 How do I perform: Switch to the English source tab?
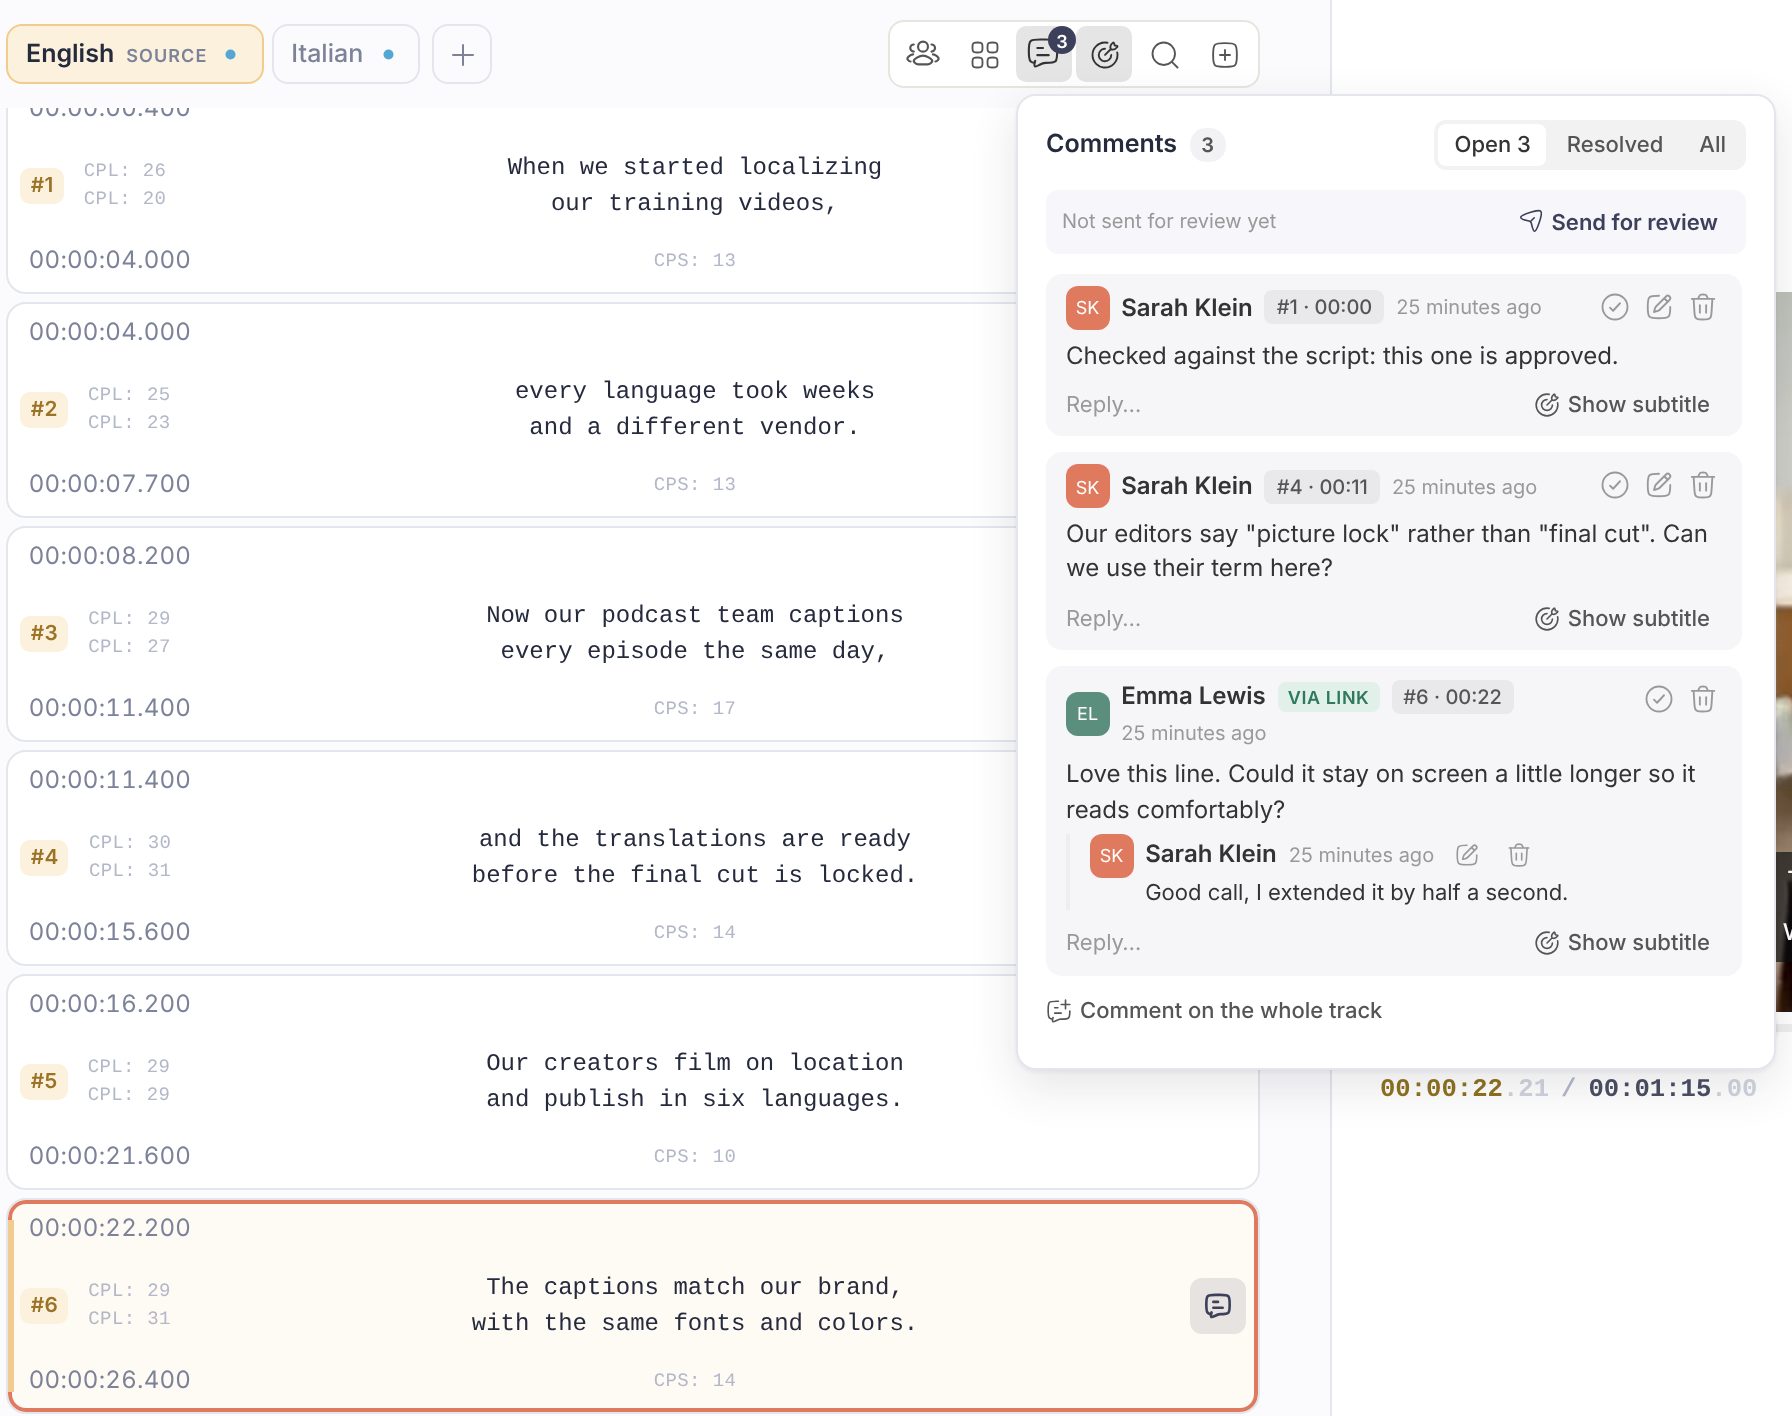134,54
